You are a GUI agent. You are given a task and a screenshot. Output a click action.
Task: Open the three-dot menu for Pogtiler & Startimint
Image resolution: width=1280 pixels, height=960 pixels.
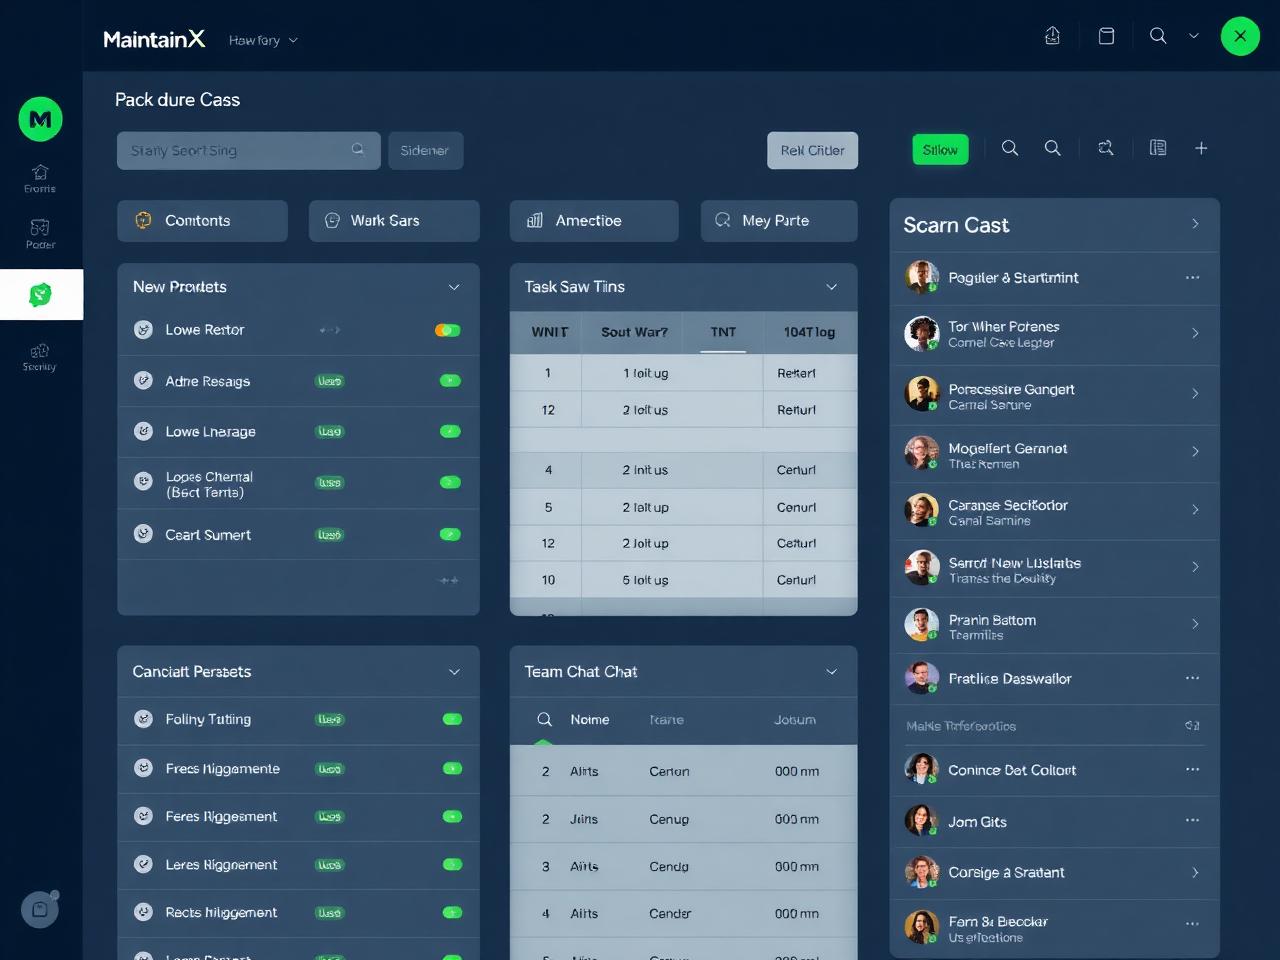1192,277
